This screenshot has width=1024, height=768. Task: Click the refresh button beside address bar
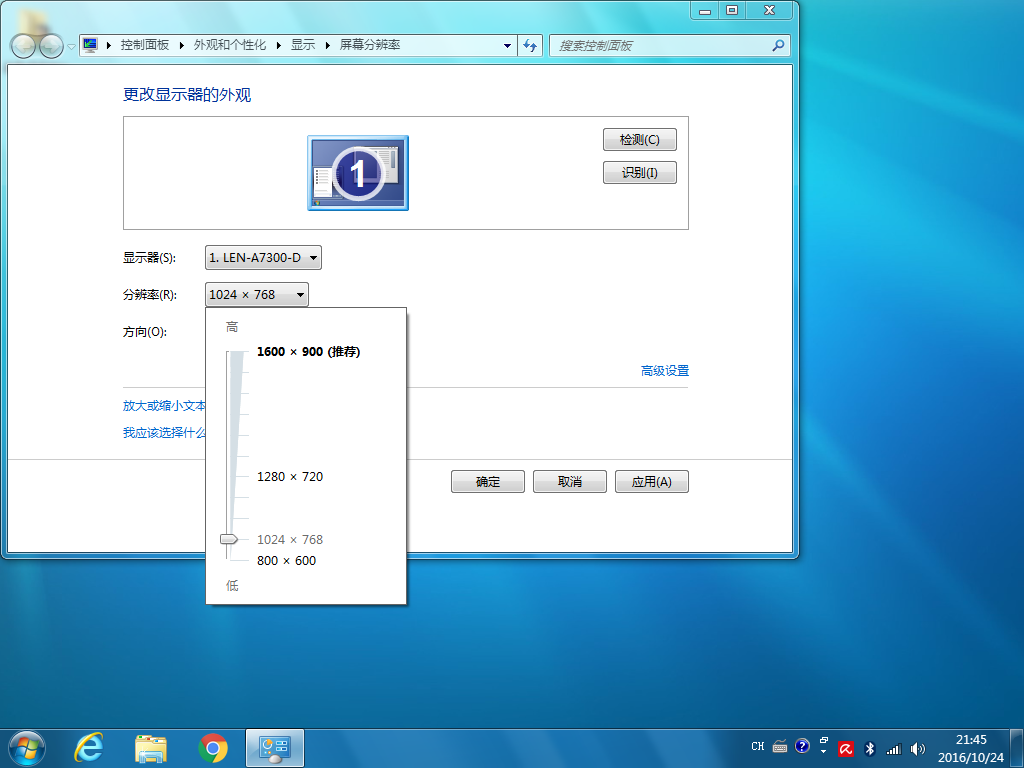[x=530, y=45]
